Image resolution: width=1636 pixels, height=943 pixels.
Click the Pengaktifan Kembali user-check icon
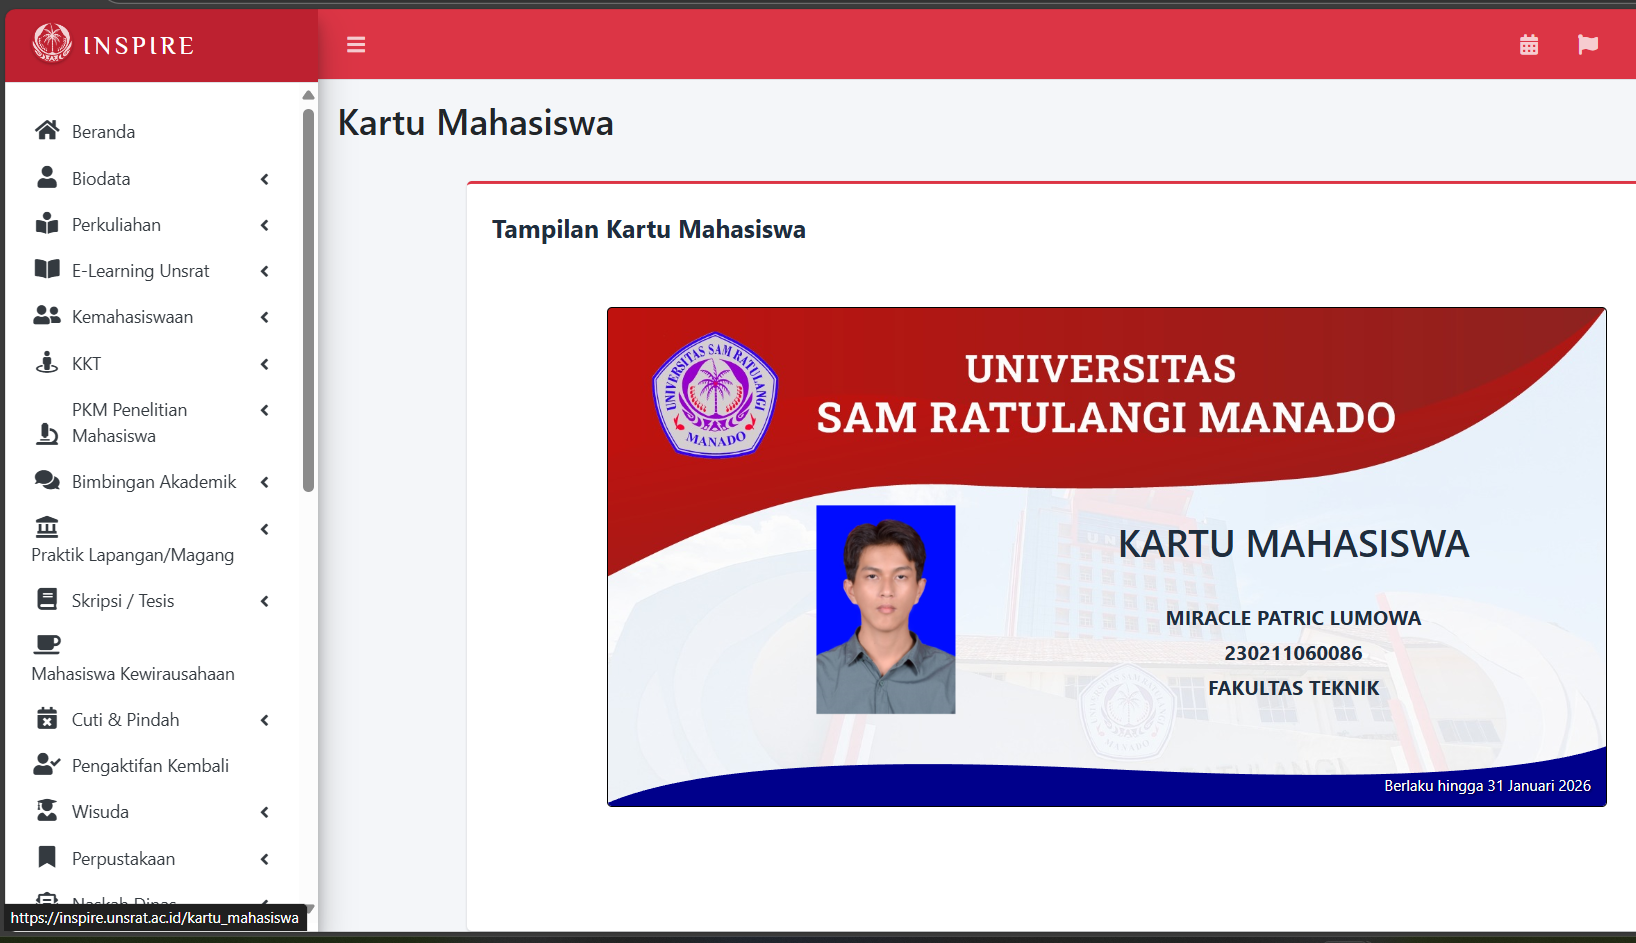[47, 764]
